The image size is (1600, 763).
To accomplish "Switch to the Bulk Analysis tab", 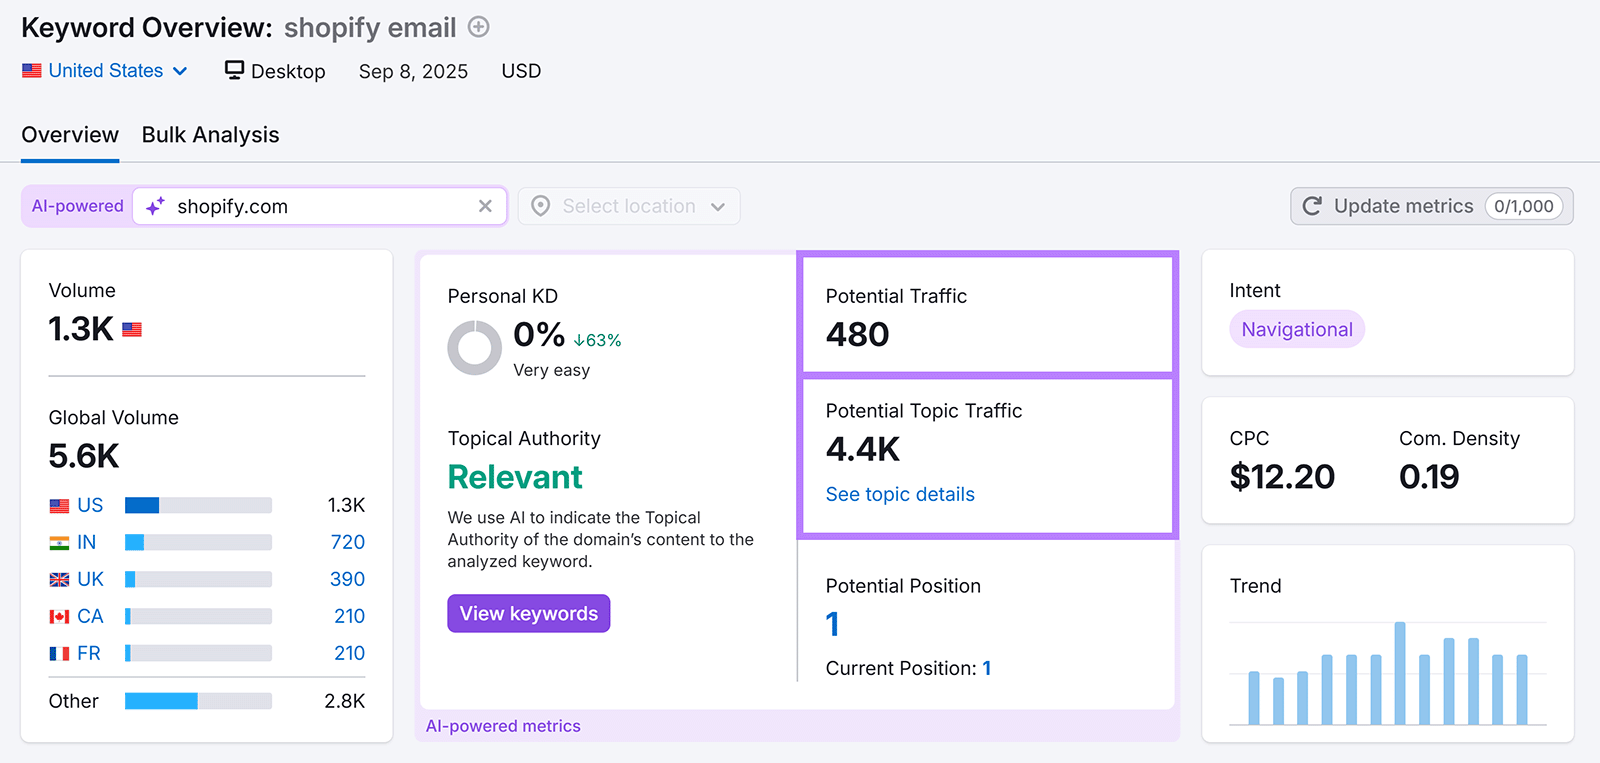I will [210, 135].
